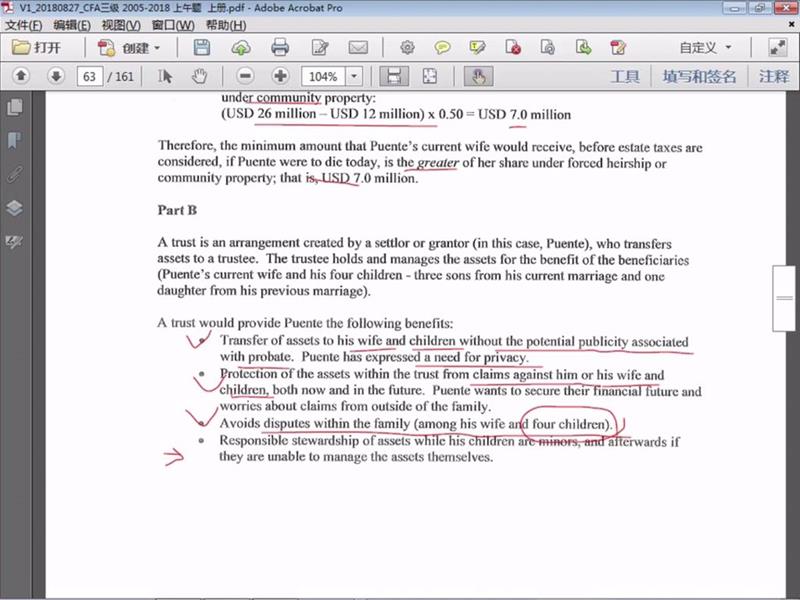The height and width of the screenshot is (600, 800).
Task: Add a sticky note comment
Action: tap(441, 47)
